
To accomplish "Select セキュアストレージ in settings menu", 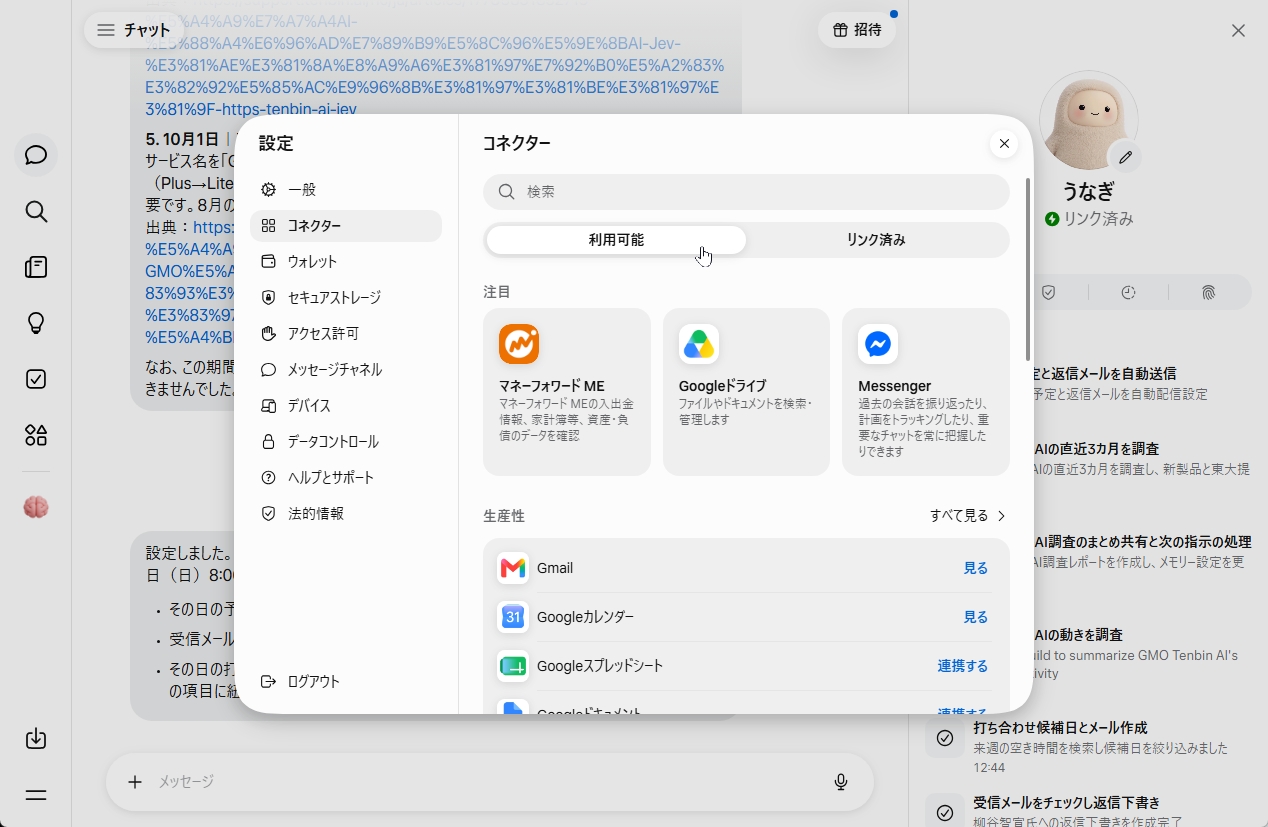I will click(346, 298).
